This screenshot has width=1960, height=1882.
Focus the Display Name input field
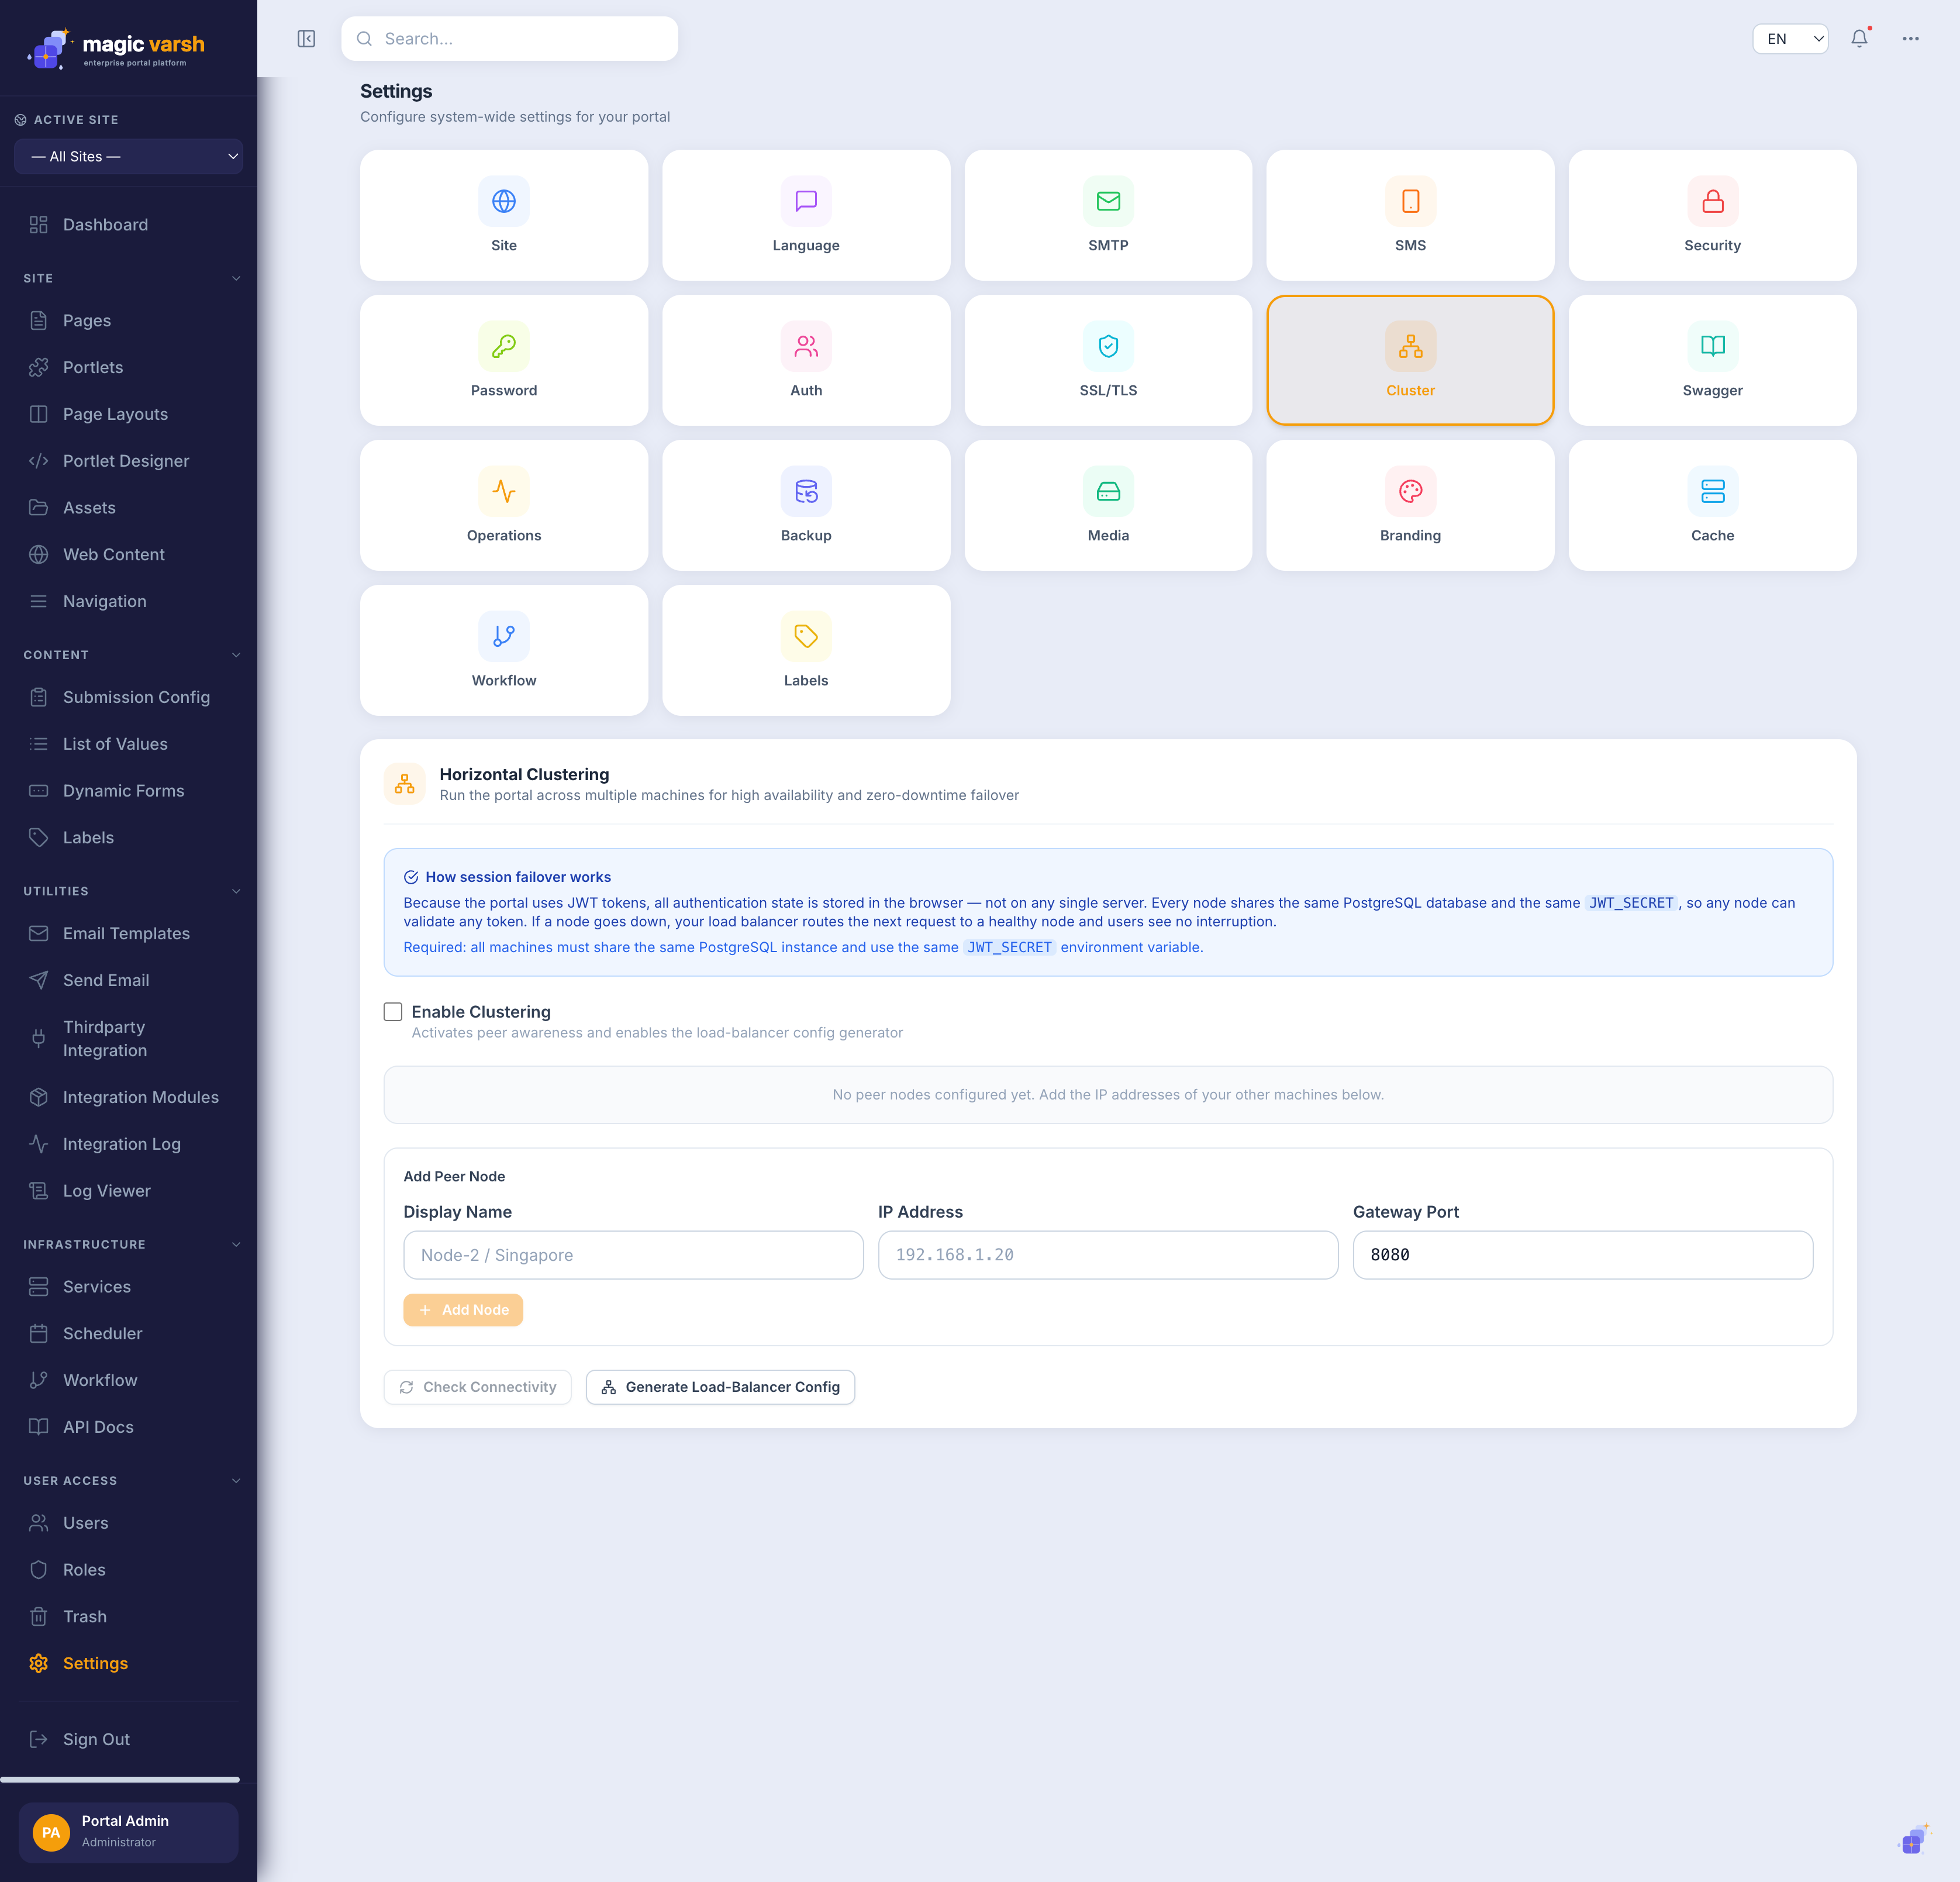[633, 1255]
